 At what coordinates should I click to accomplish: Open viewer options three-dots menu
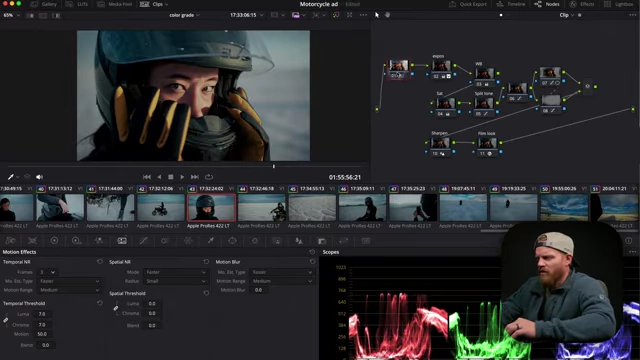(x=363, y=15)
